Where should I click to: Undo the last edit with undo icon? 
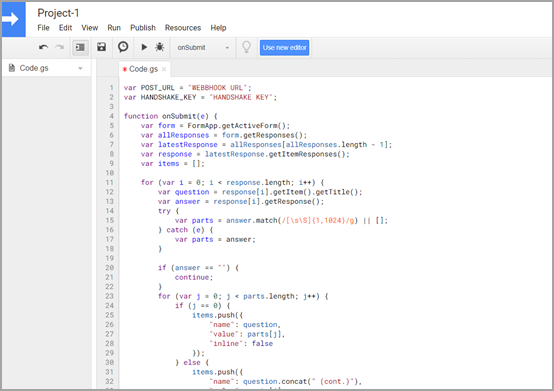tap(44, 47)
